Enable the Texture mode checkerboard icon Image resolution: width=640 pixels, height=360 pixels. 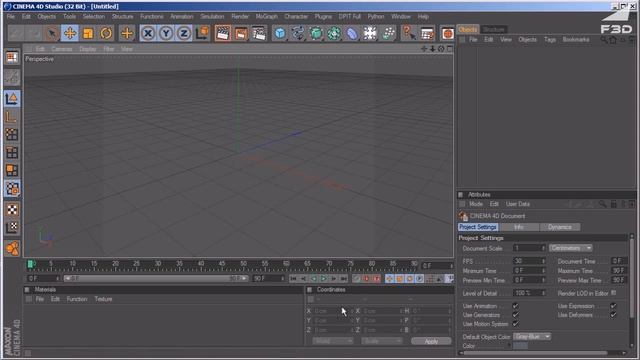(12, 210)
